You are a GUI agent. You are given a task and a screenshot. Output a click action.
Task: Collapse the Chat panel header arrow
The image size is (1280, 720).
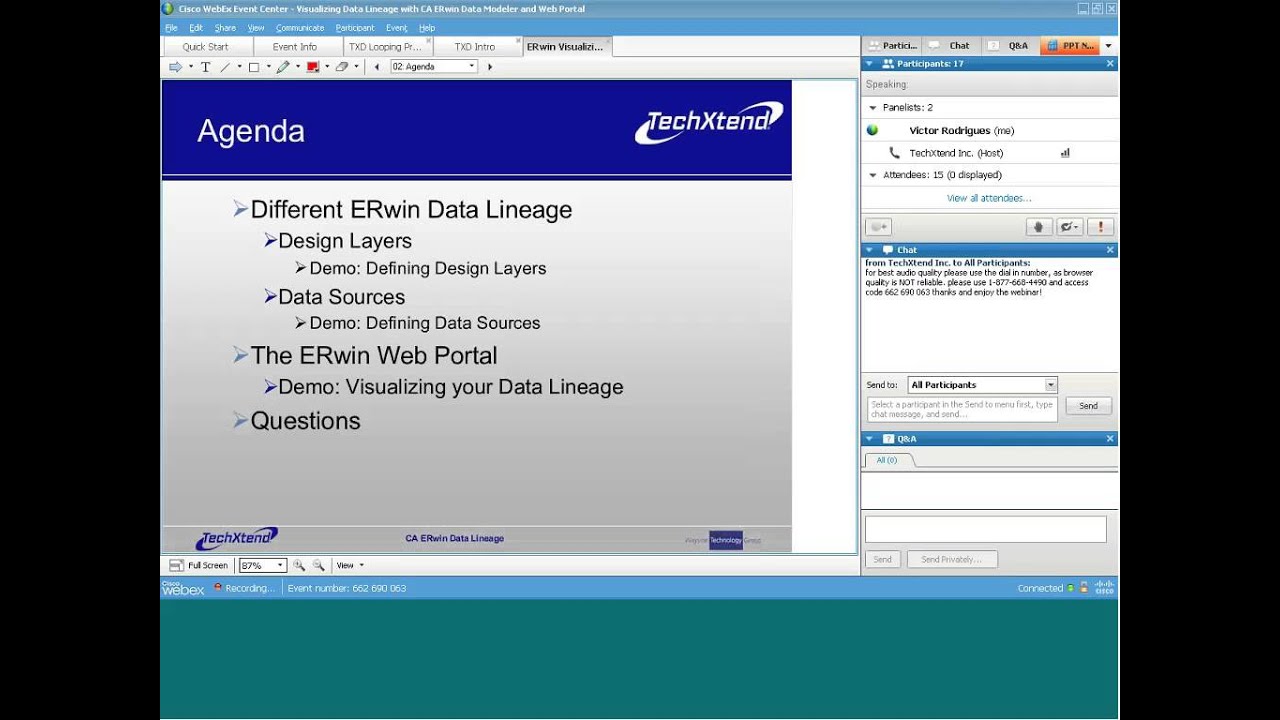870,250
